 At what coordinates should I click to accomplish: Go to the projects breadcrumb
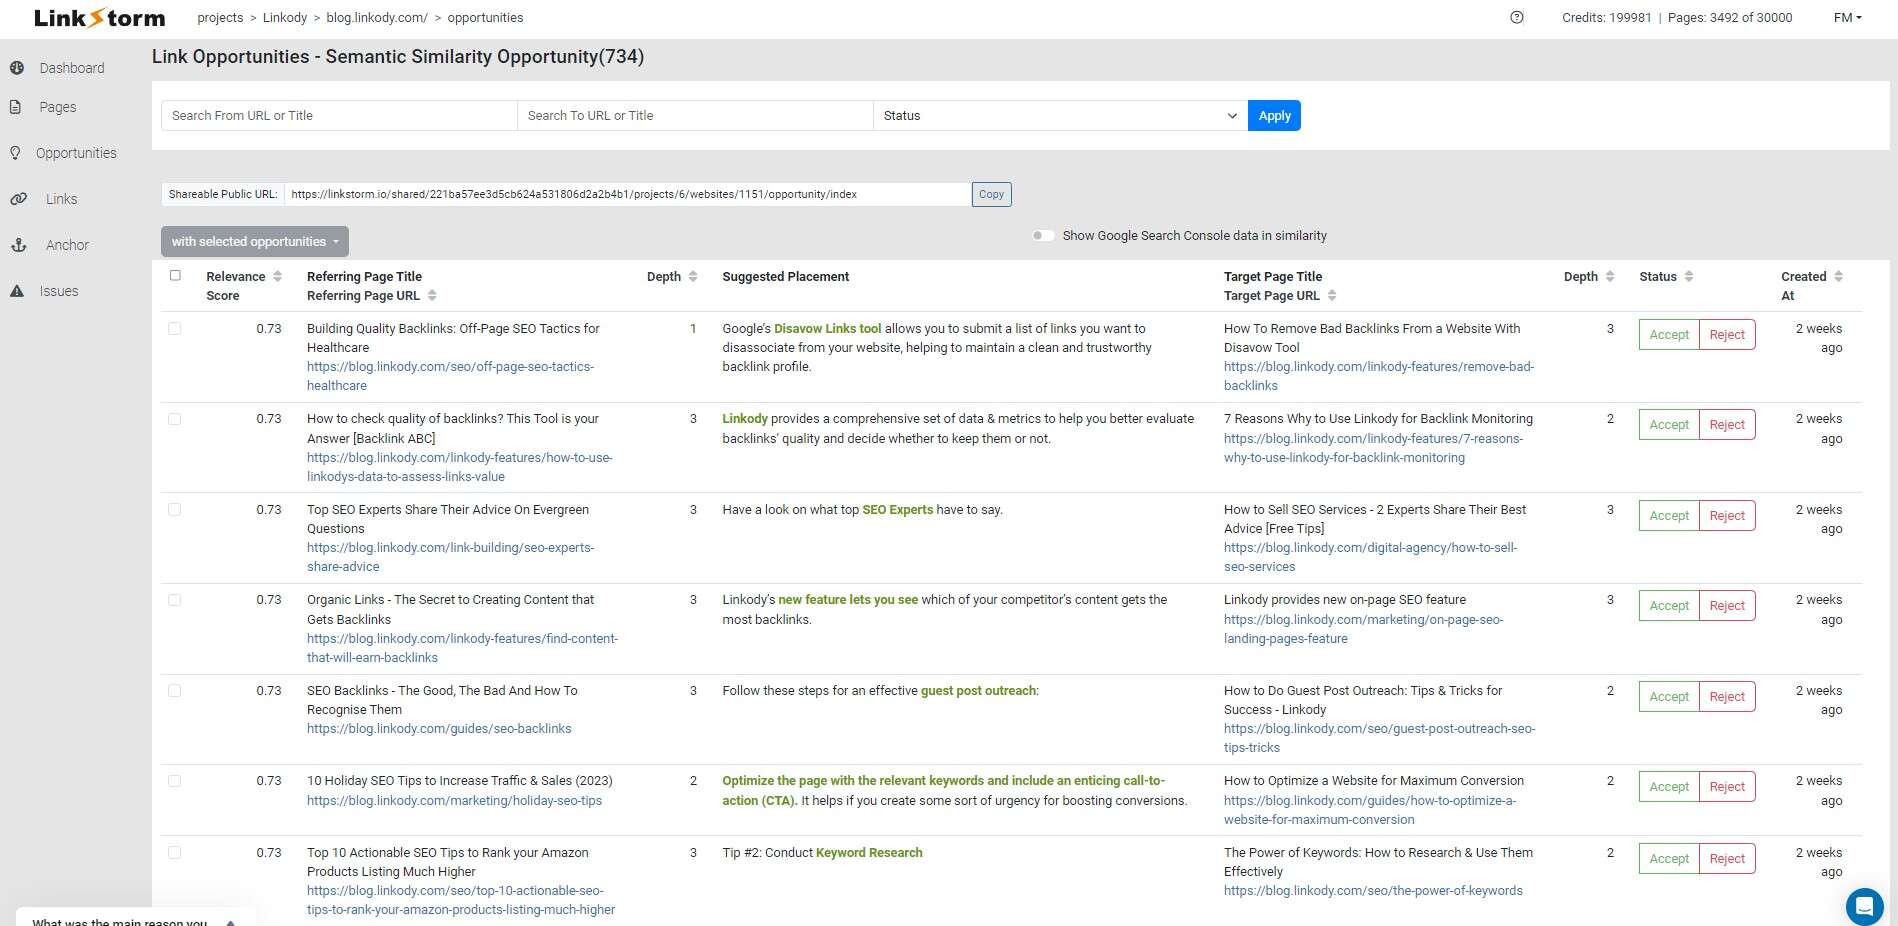tap(220, 17)
